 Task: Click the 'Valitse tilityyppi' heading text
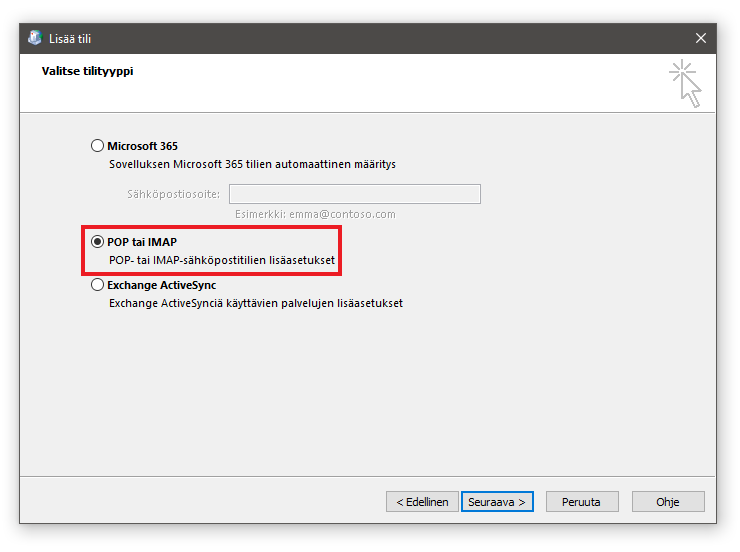(87, 71)
